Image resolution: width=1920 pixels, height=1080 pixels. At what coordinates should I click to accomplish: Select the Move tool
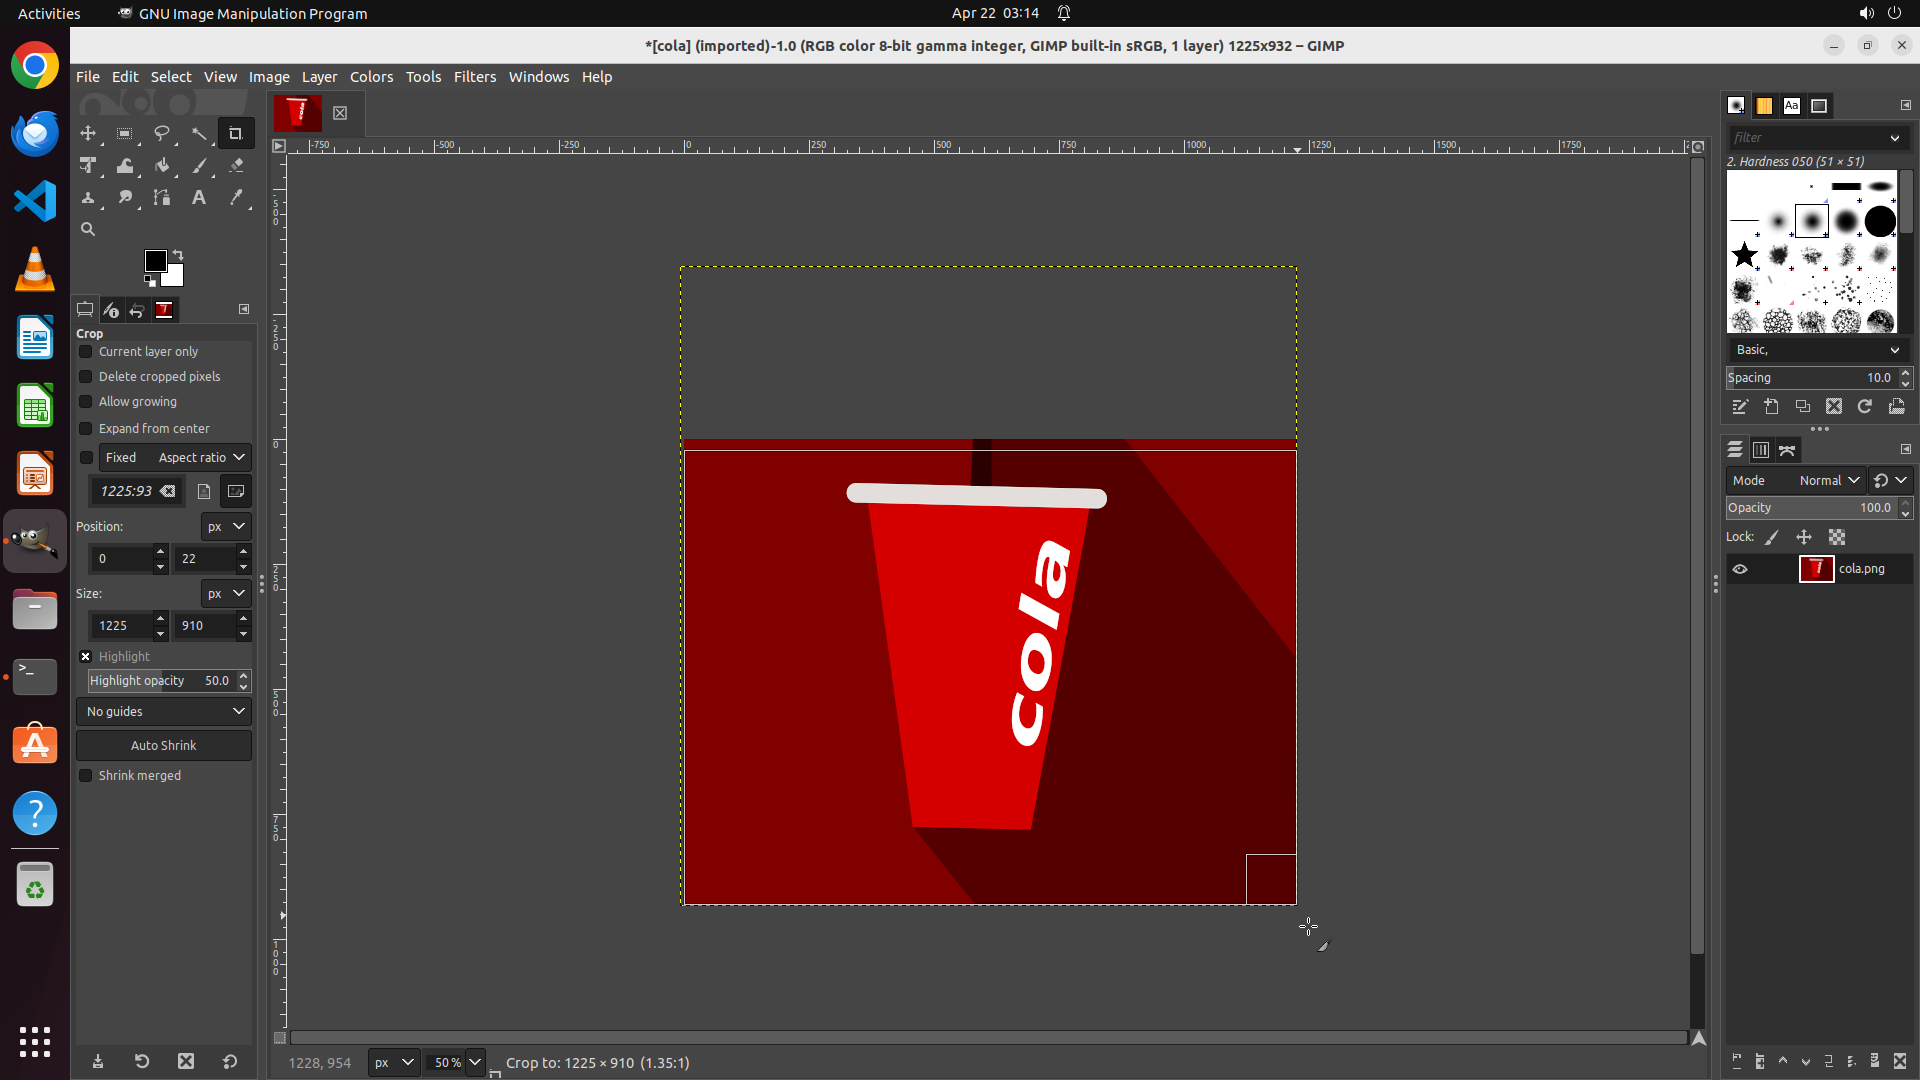point(88,133)
